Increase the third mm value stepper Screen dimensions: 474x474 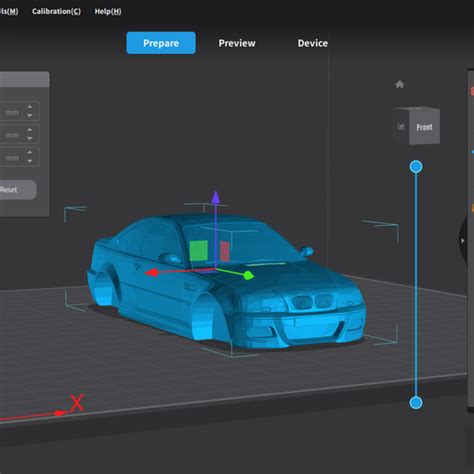[x=30, y=152]
